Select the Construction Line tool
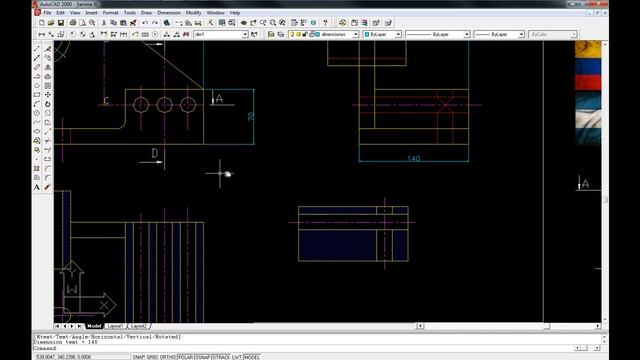Image resolution: width=640 pixels, height=360 pixels. [x=37, y=58]
